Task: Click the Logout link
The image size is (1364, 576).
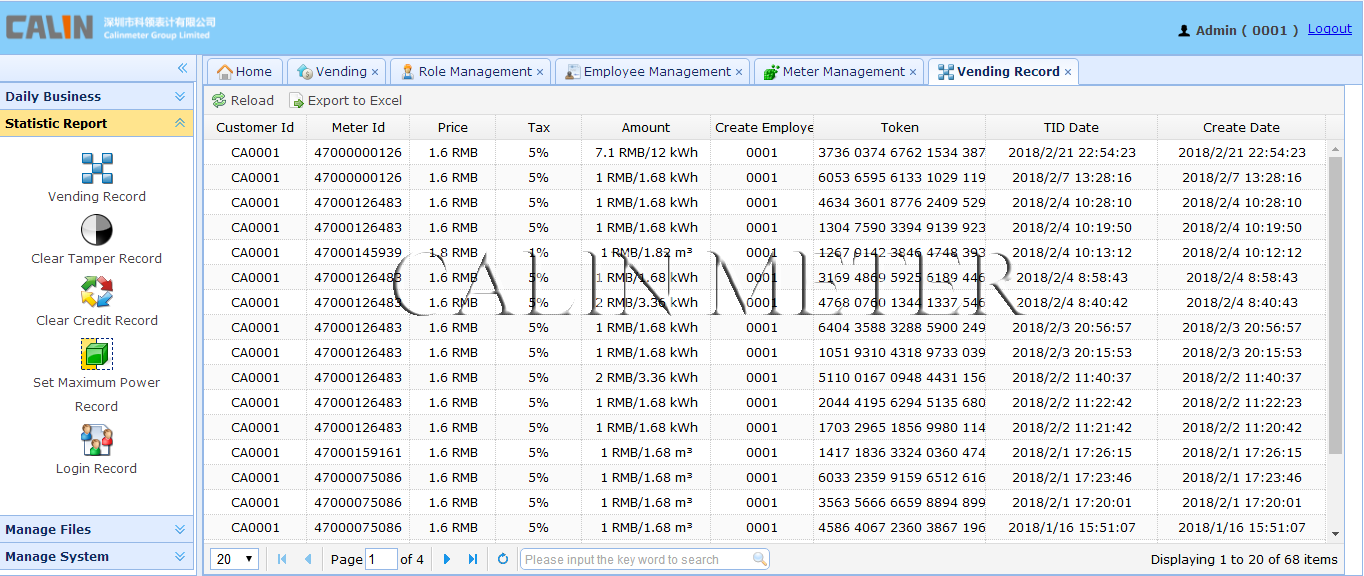Action: [1329, 29]
